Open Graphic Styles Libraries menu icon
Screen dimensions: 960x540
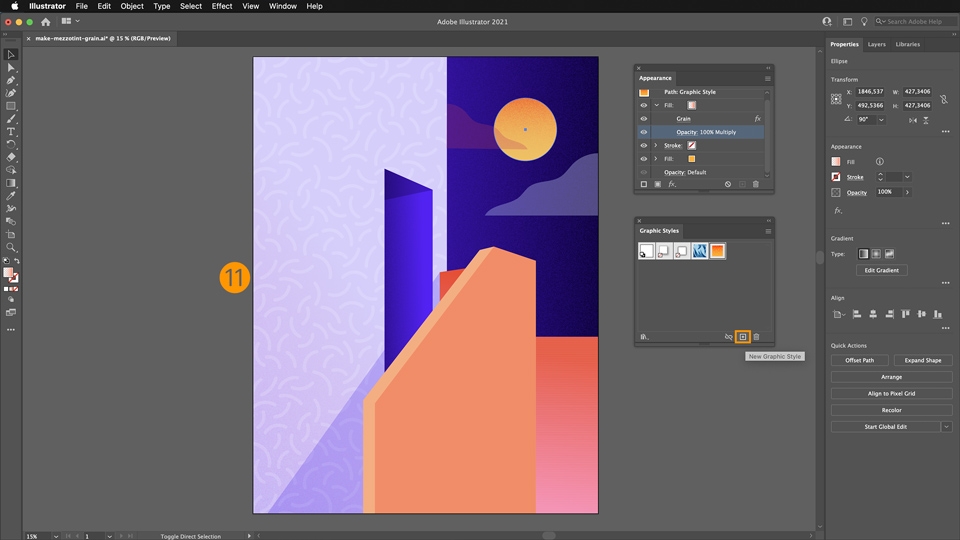click(644, 337)
